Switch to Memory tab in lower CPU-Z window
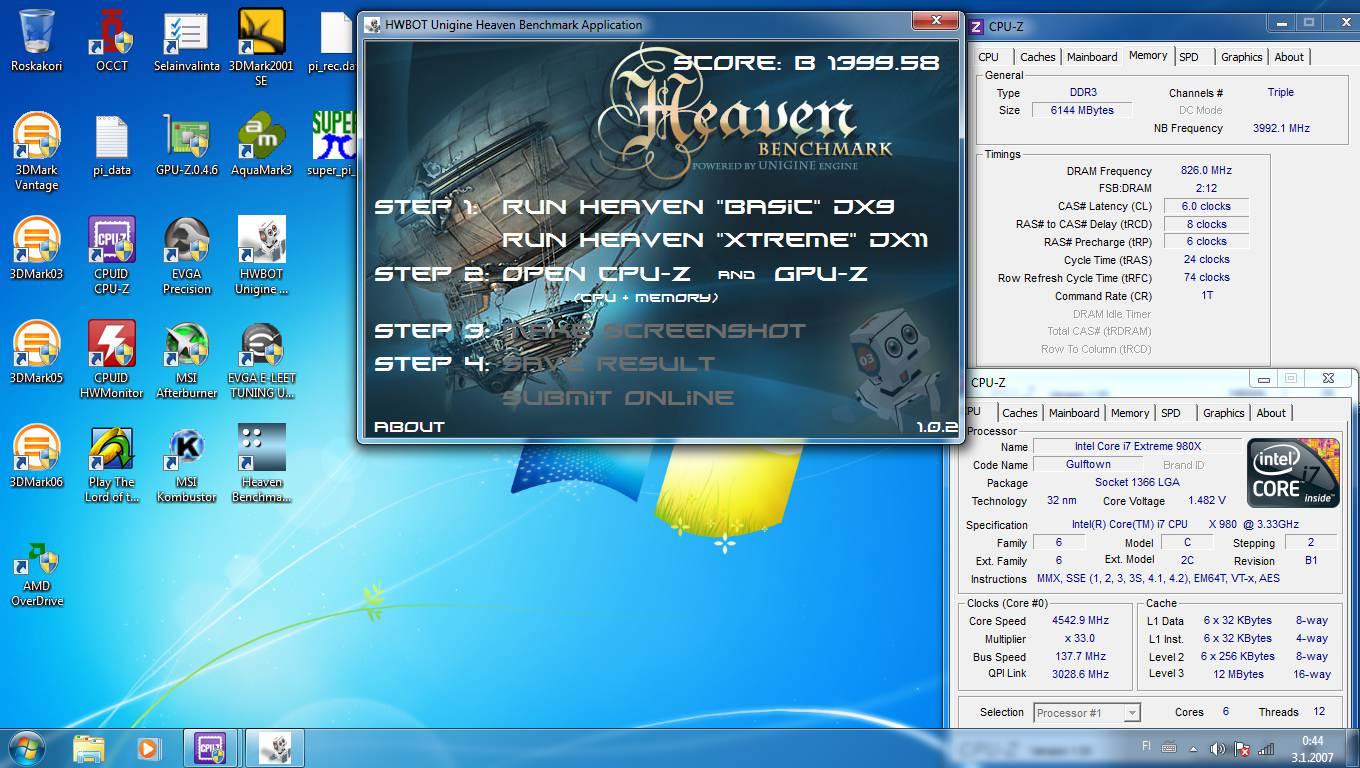 pyautogui.click(x=1129, y=413)
